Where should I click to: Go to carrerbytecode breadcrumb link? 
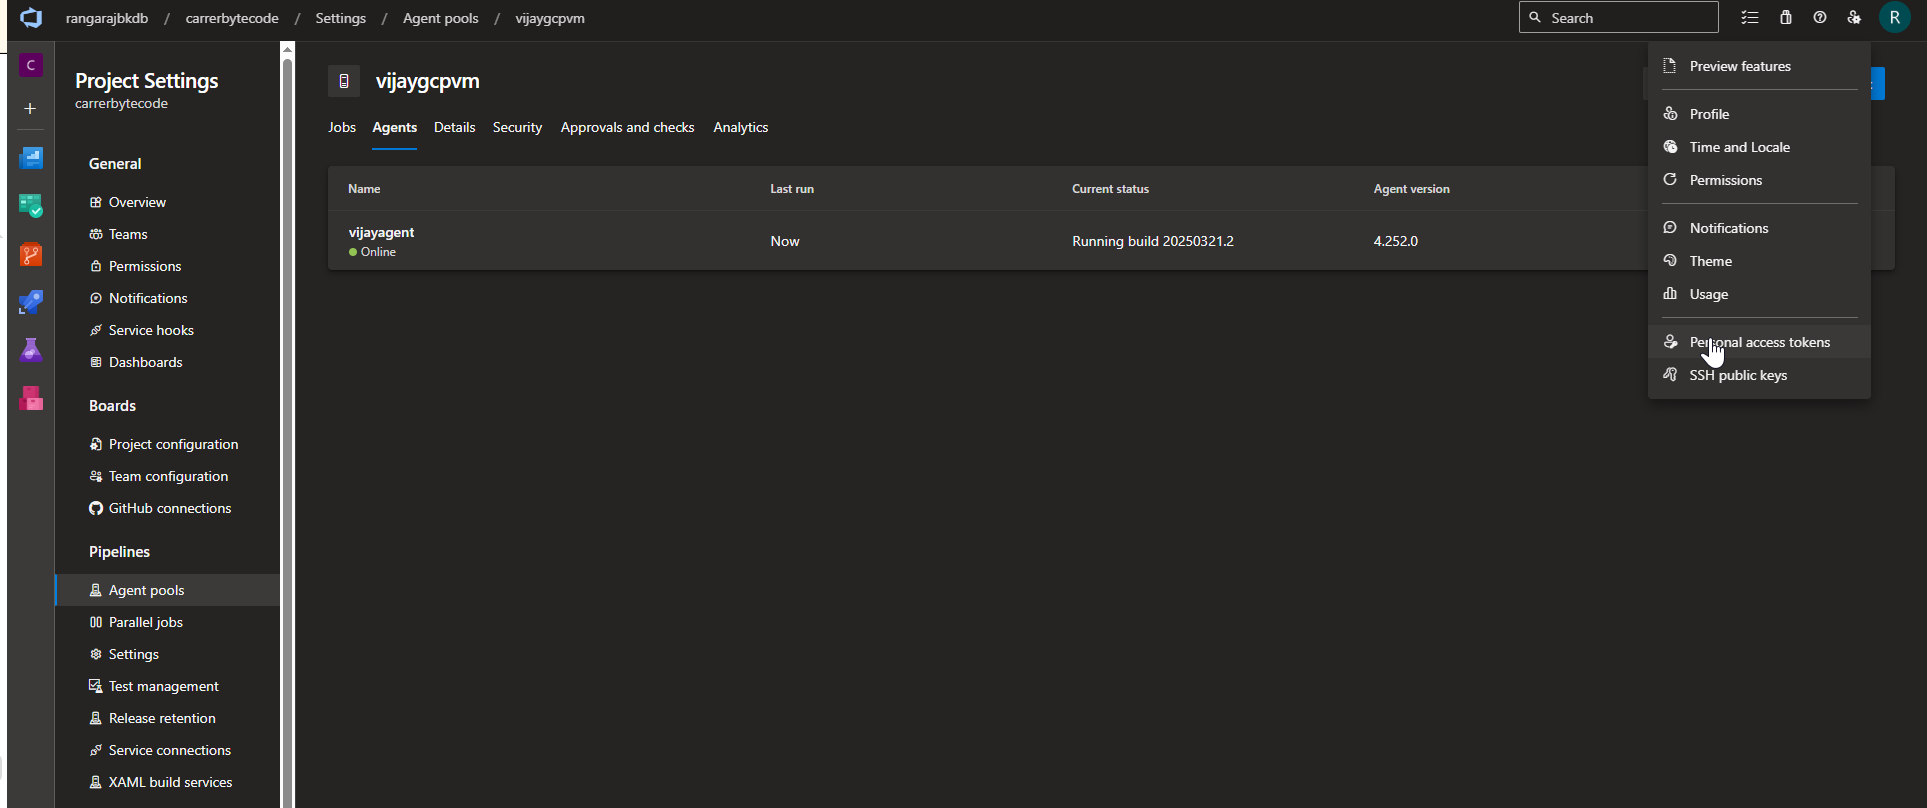tap(232, 18)
